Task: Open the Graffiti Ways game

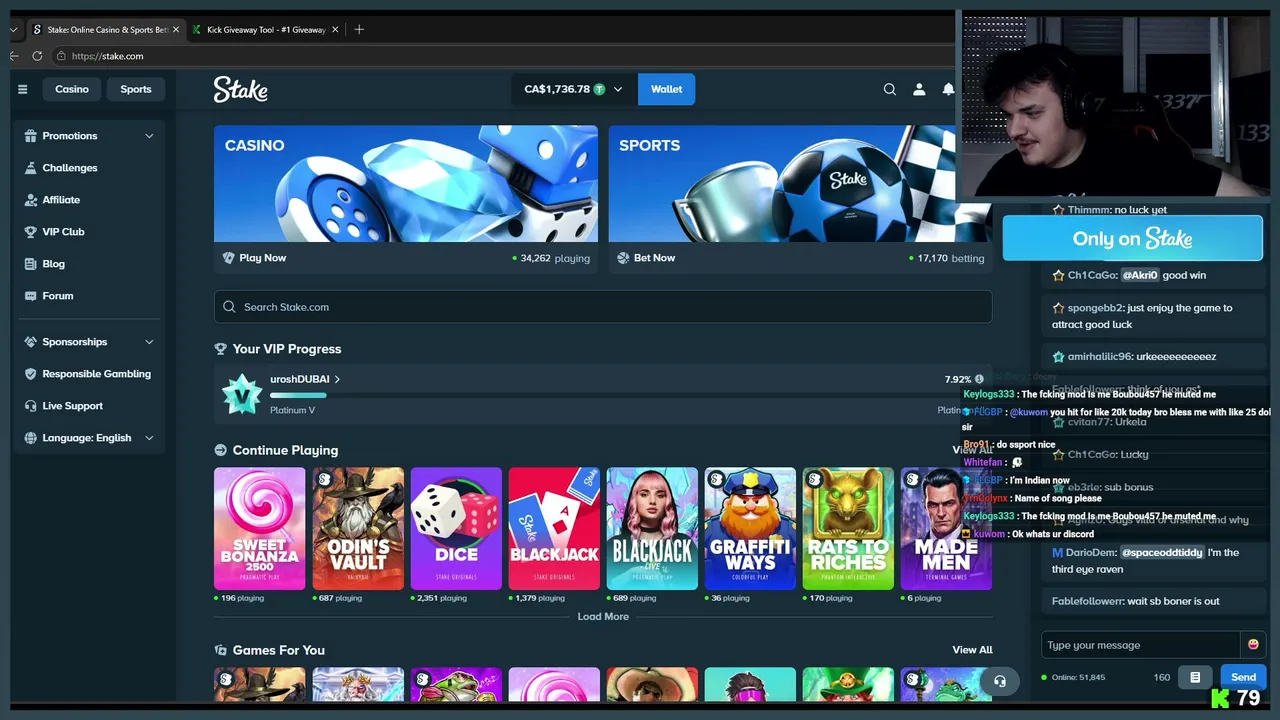Action: (x=750, y=529)
